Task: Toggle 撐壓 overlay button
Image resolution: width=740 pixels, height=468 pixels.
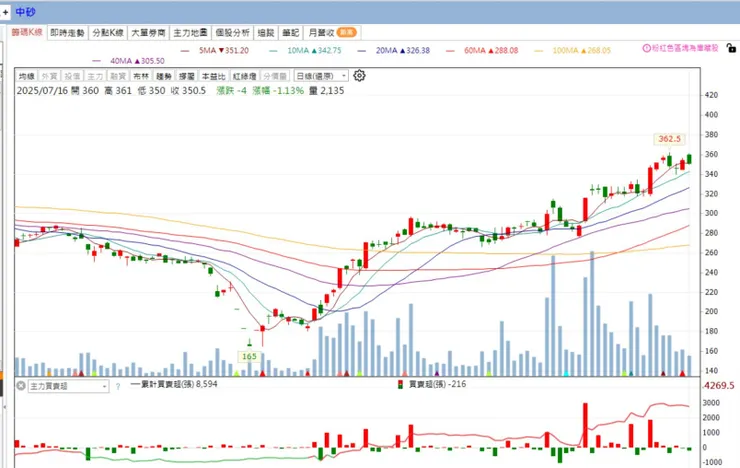Action: (186, 76)
